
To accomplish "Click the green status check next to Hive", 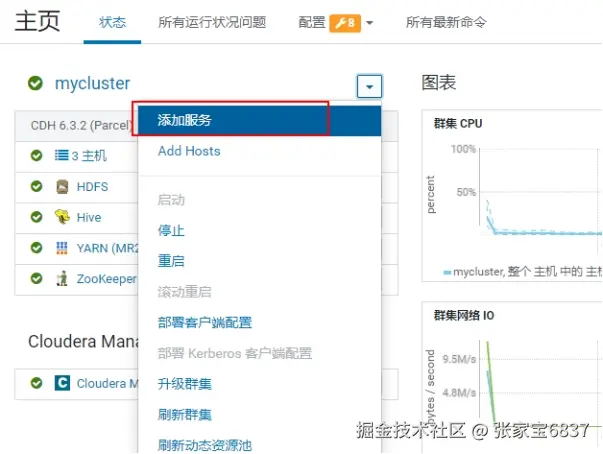I will pos(36,217).
